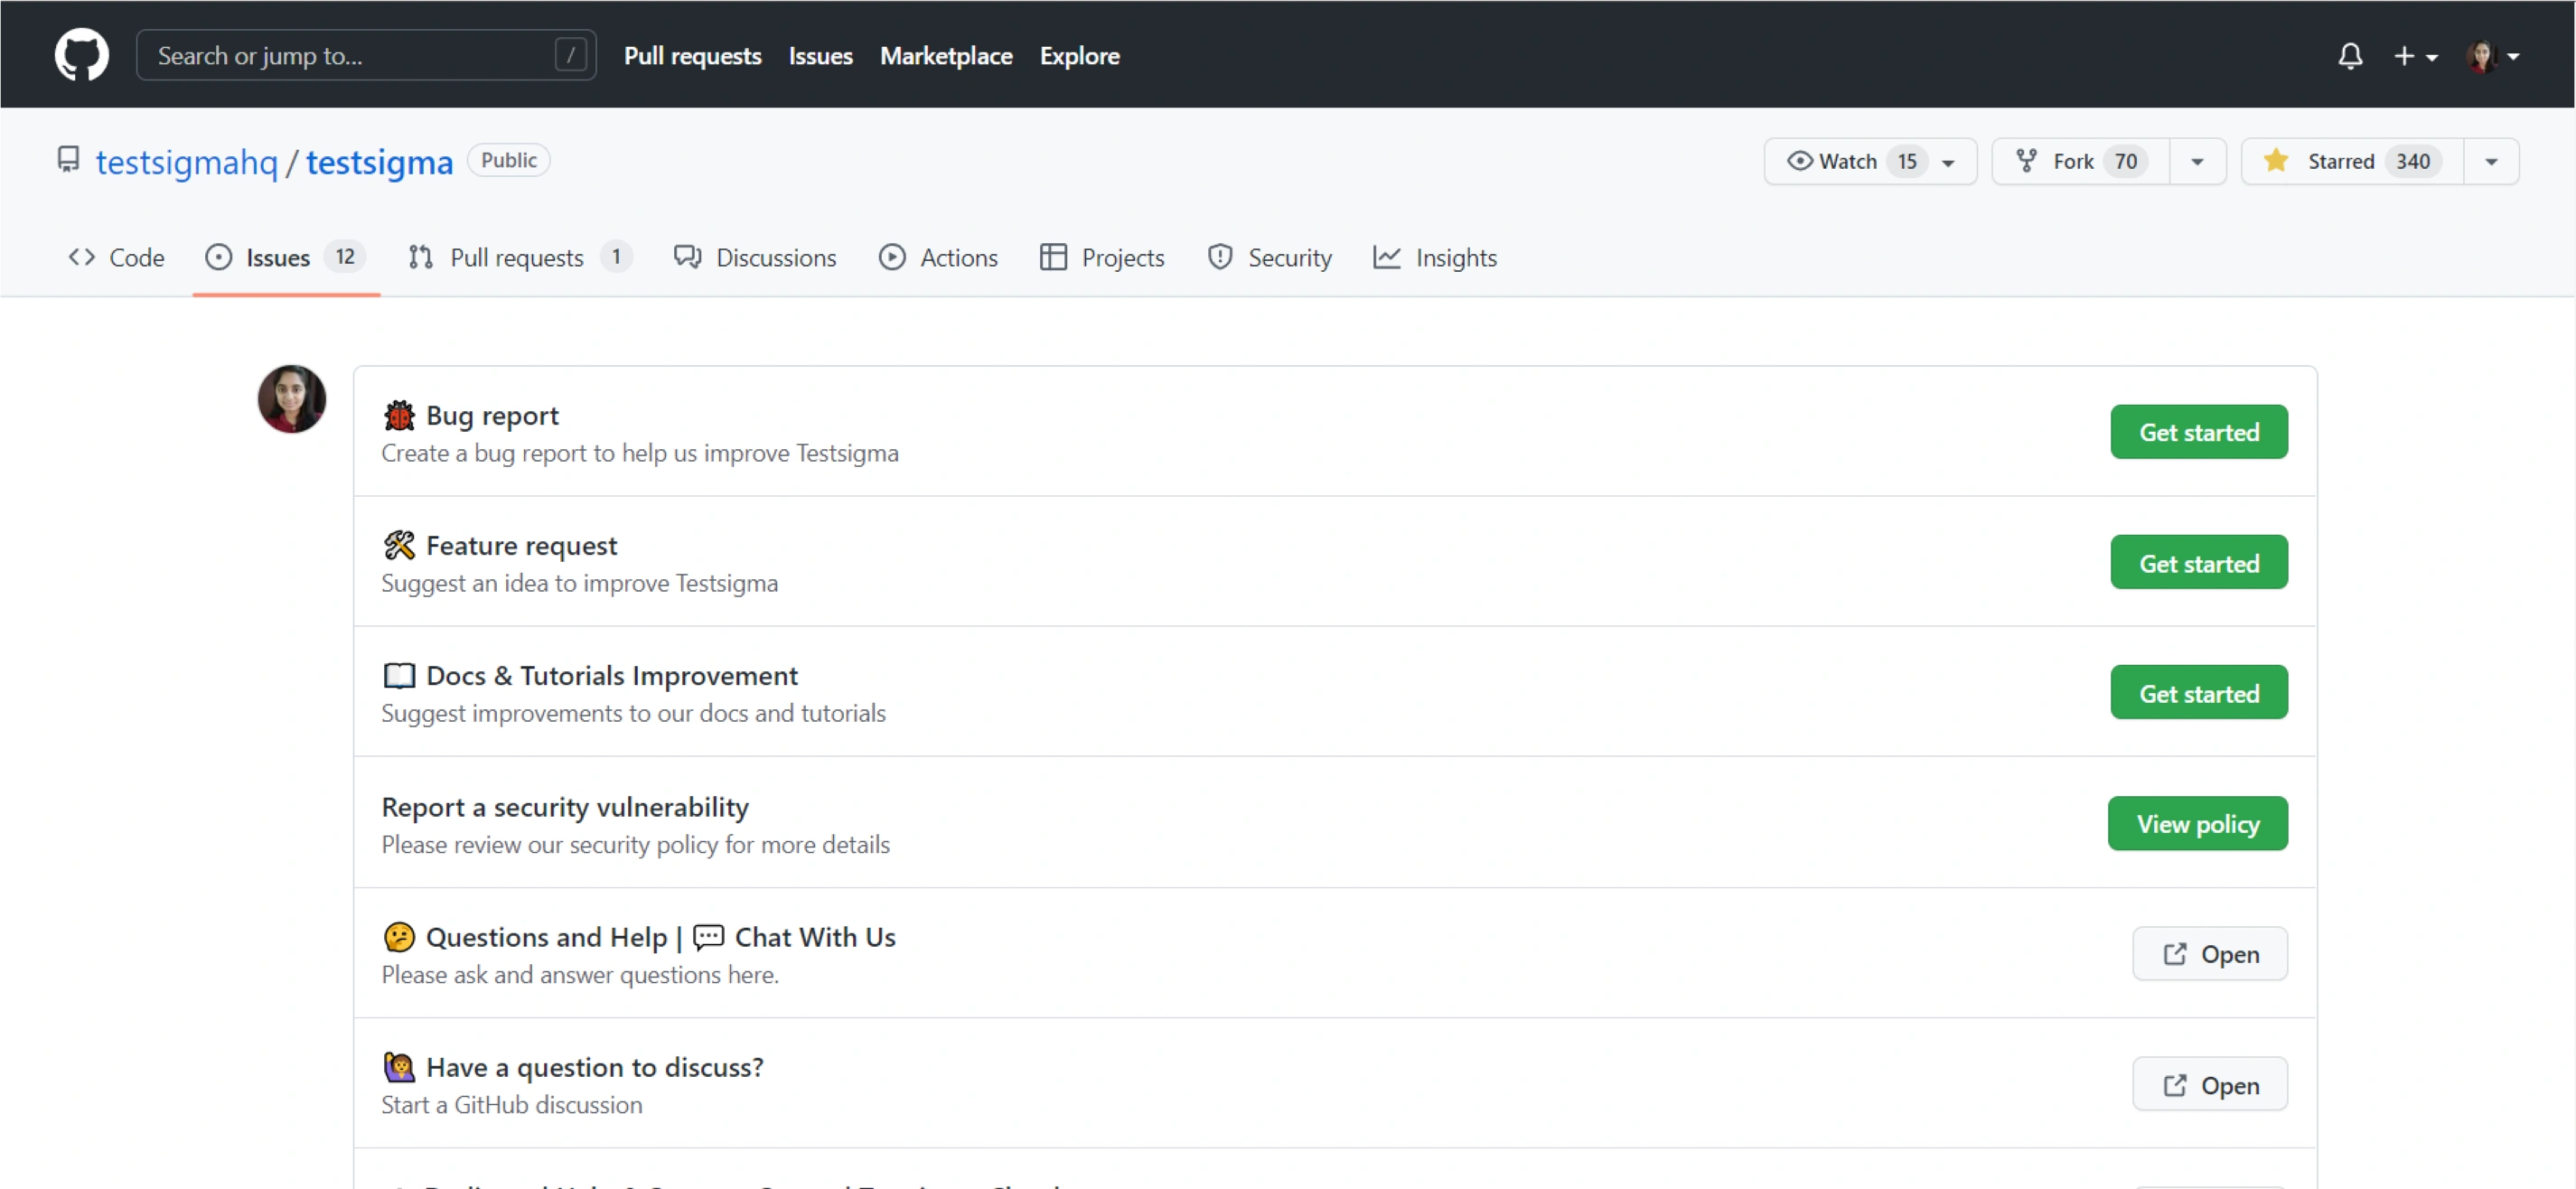Click the person raising hand emoji

point(398,1067)
